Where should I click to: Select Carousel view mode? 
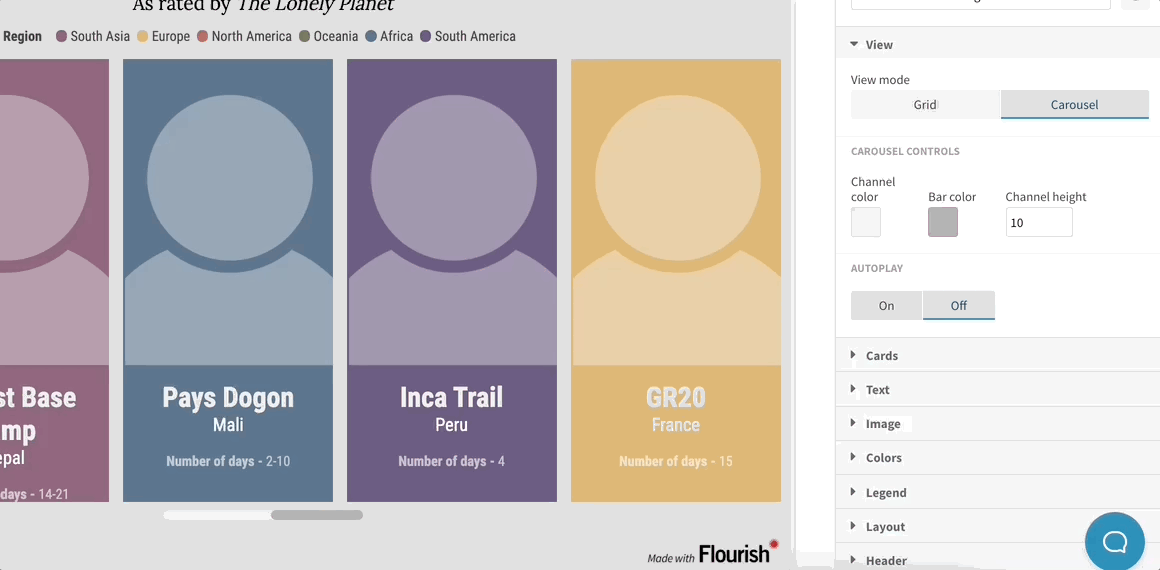(1074, 105)
